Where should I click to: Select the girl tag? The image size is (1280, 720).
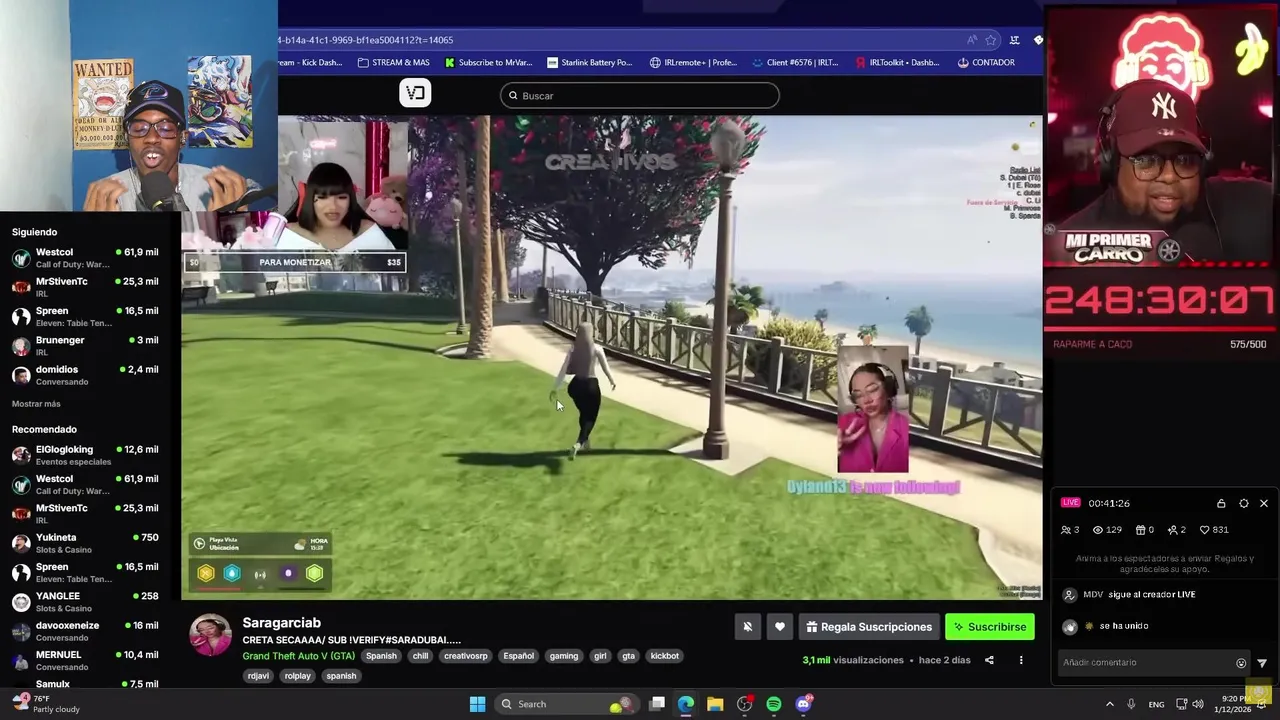600,656
